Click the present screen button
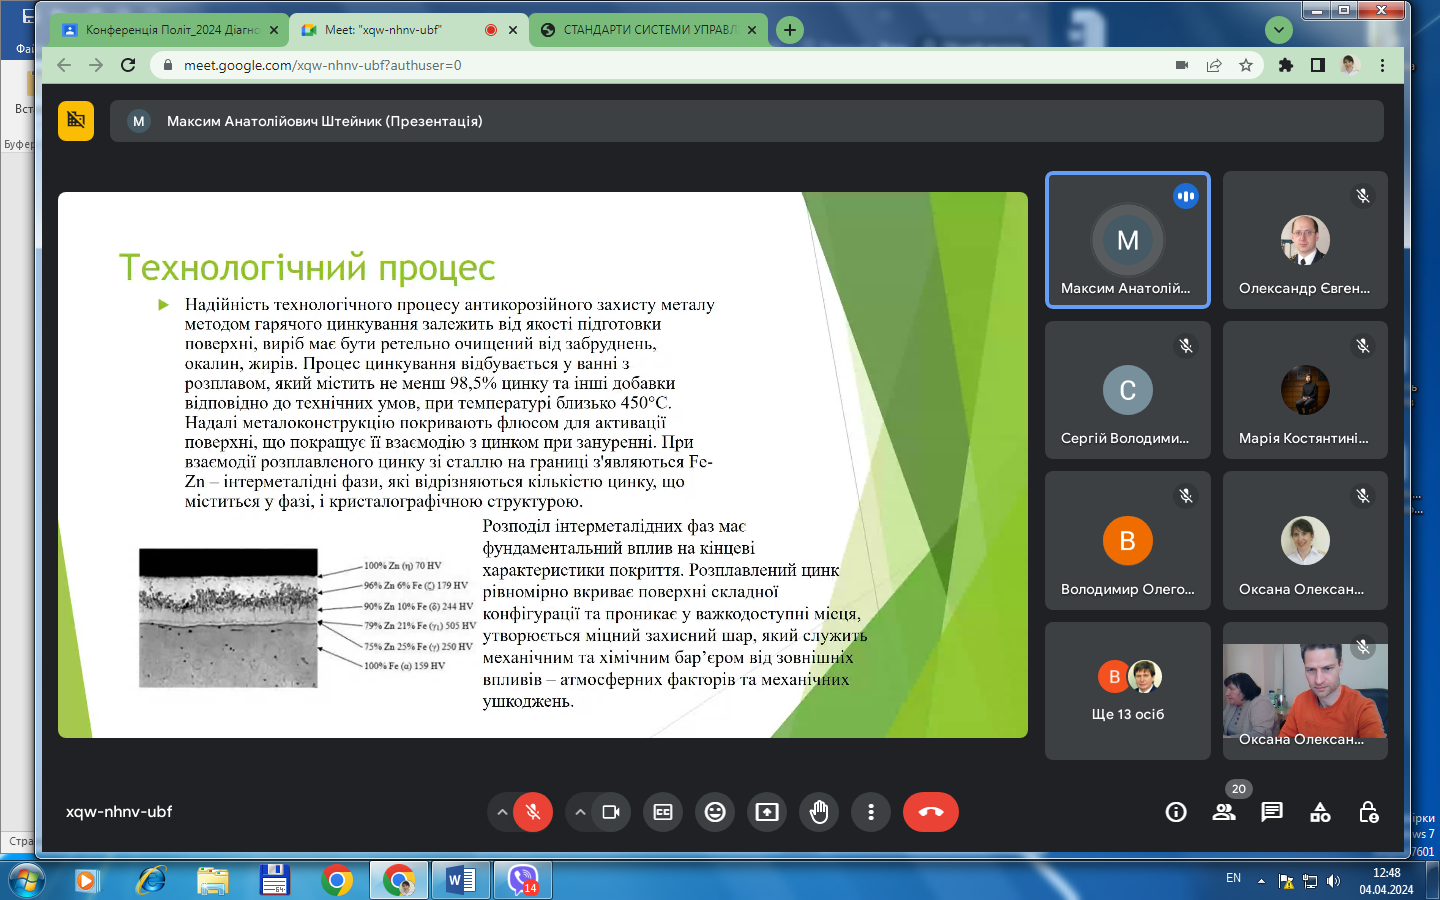 tap(767, 812)
